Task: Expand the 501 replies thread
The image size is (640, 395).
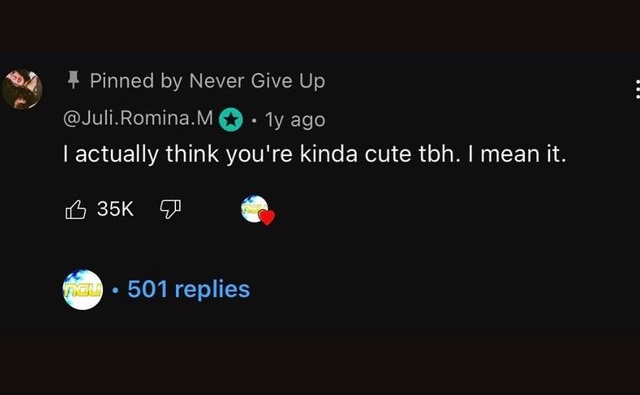Action: tap(188, 289)
